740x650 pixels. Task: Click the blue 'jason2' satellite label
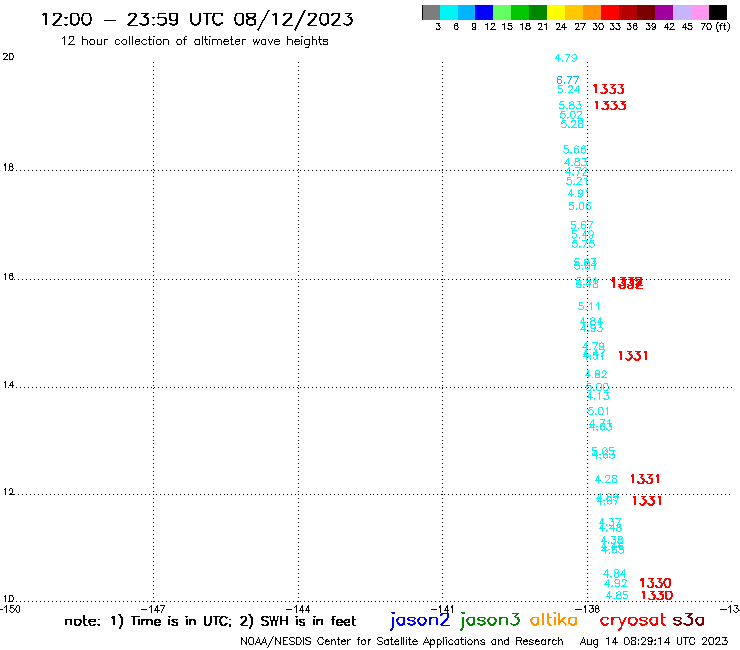coord(420,620)
